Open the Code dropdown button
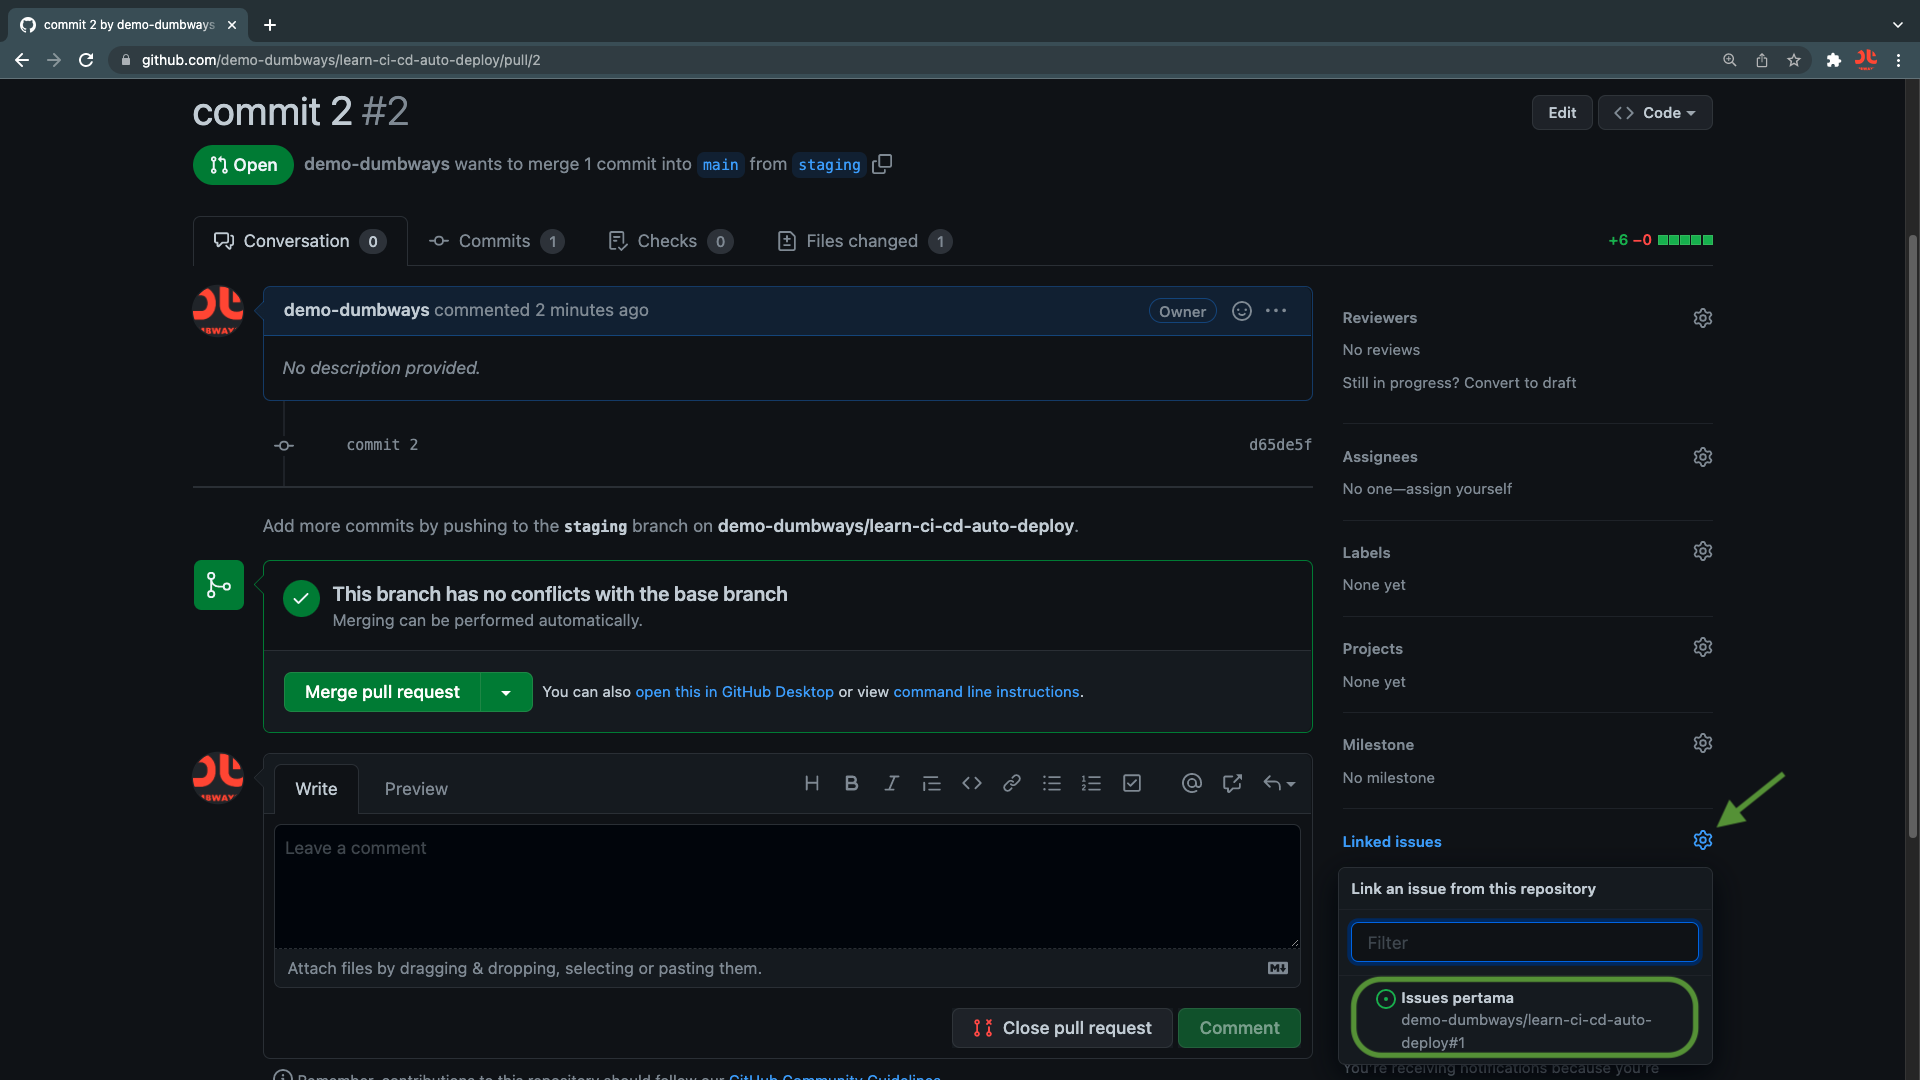Viewport: 1920px width, 1080px height. (x=1654, y=113)
